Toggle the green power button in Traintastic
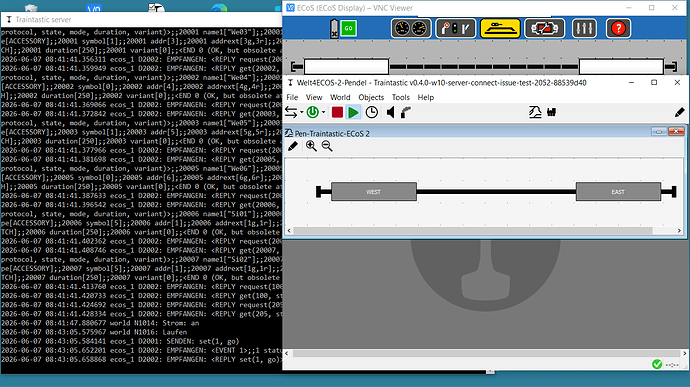This screenshot has width=690, height=387. [313, 112]
